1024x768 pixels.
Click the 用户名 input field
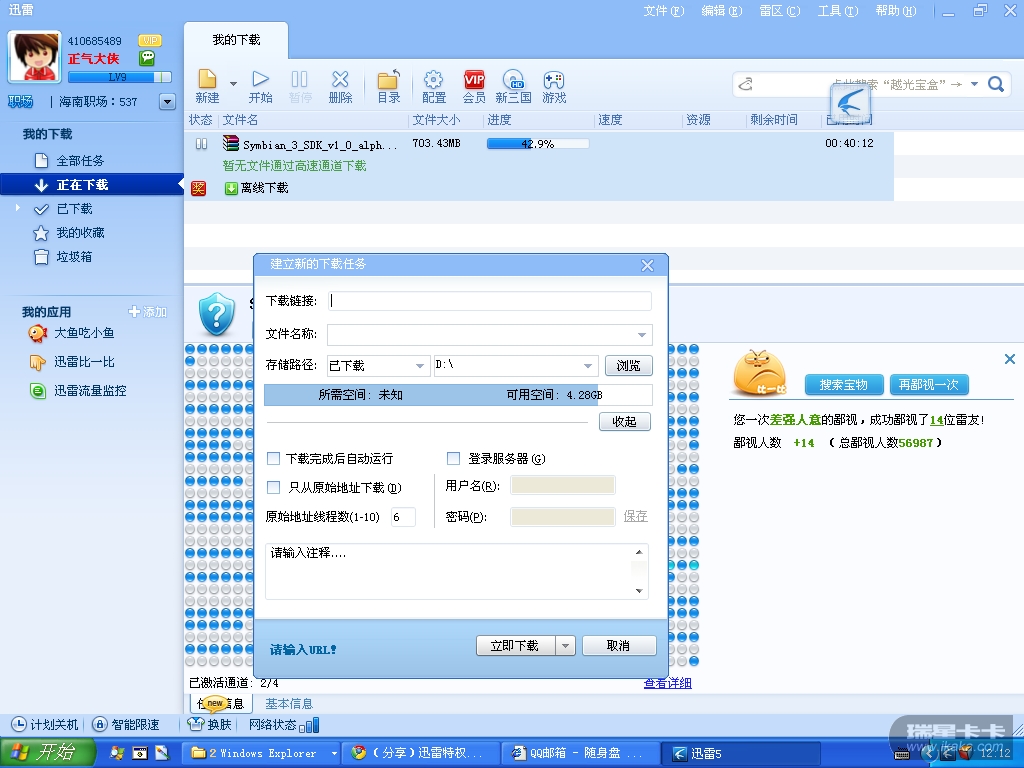pos(562,485)
